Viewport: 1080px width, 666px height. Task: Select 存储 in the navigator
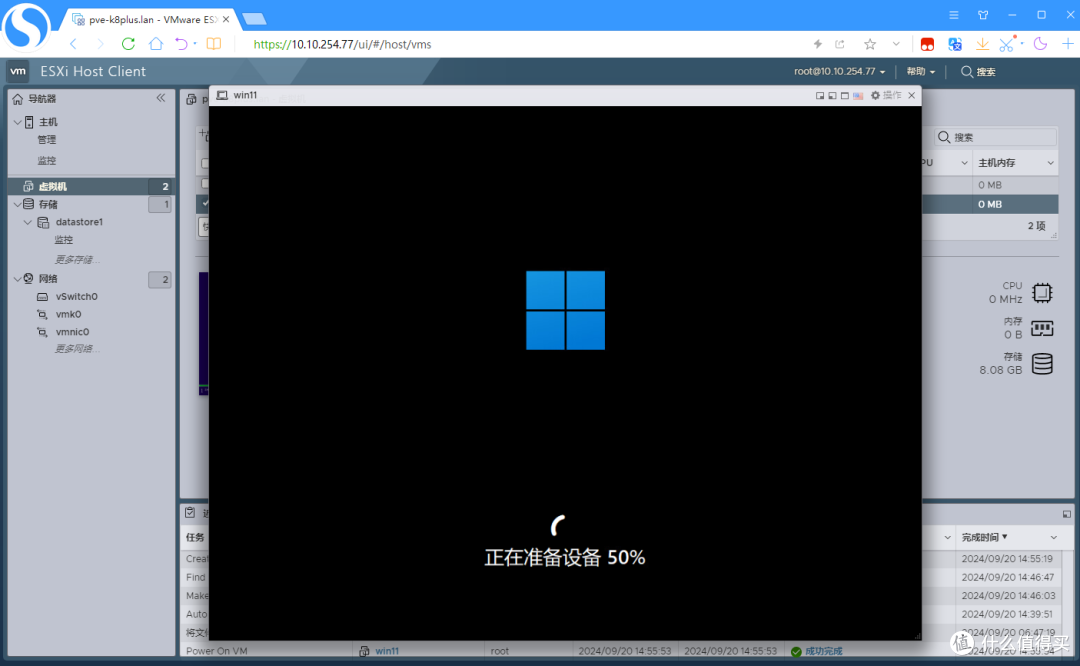pos(48,204)
